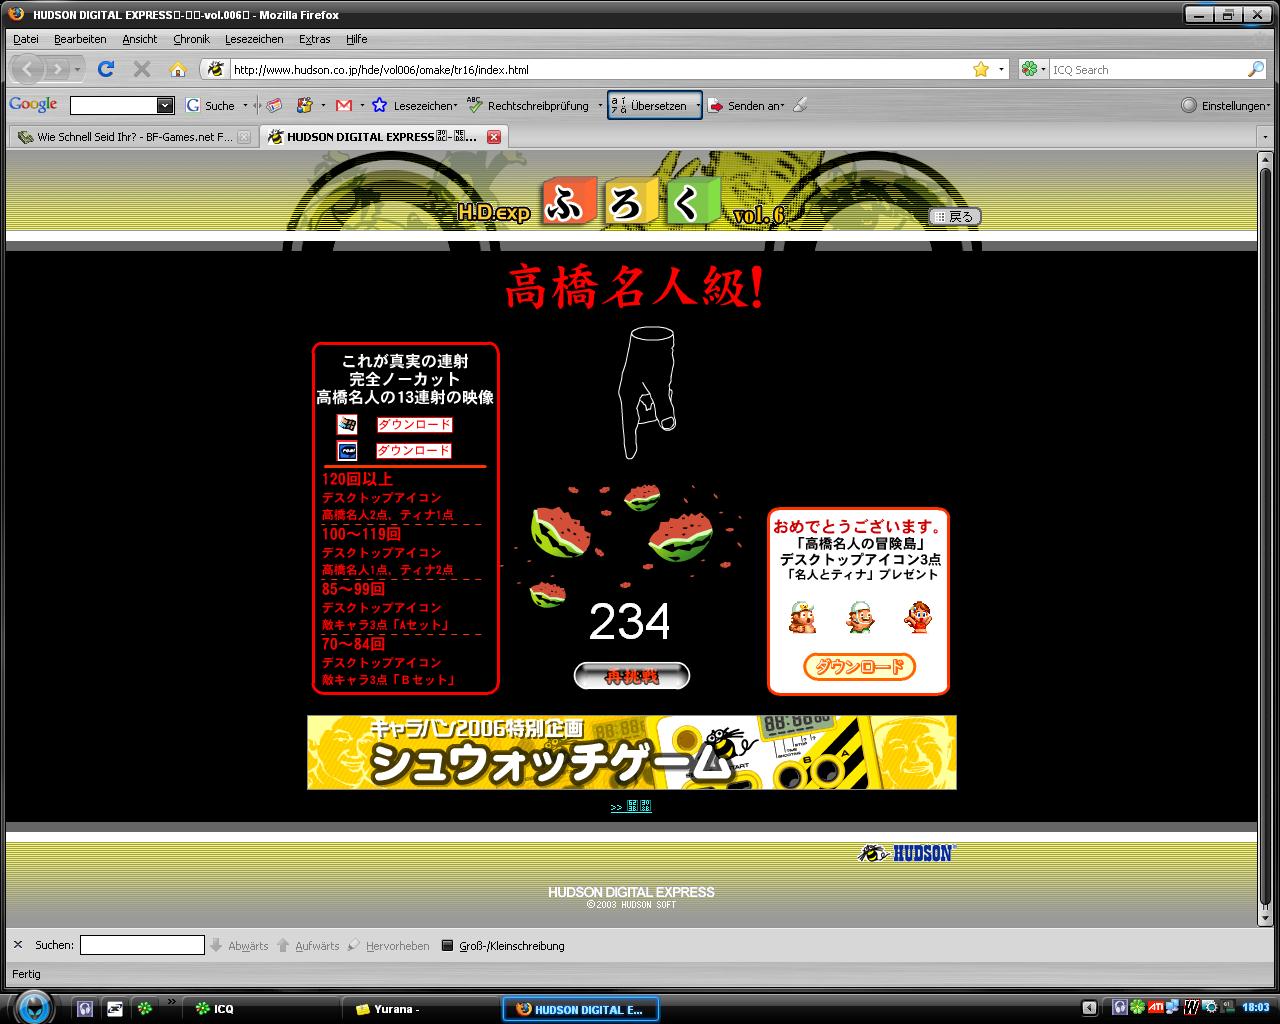The image size is (1280, 1024).
Task: Click the orange ダウンロード prize button
Action: 859,666
